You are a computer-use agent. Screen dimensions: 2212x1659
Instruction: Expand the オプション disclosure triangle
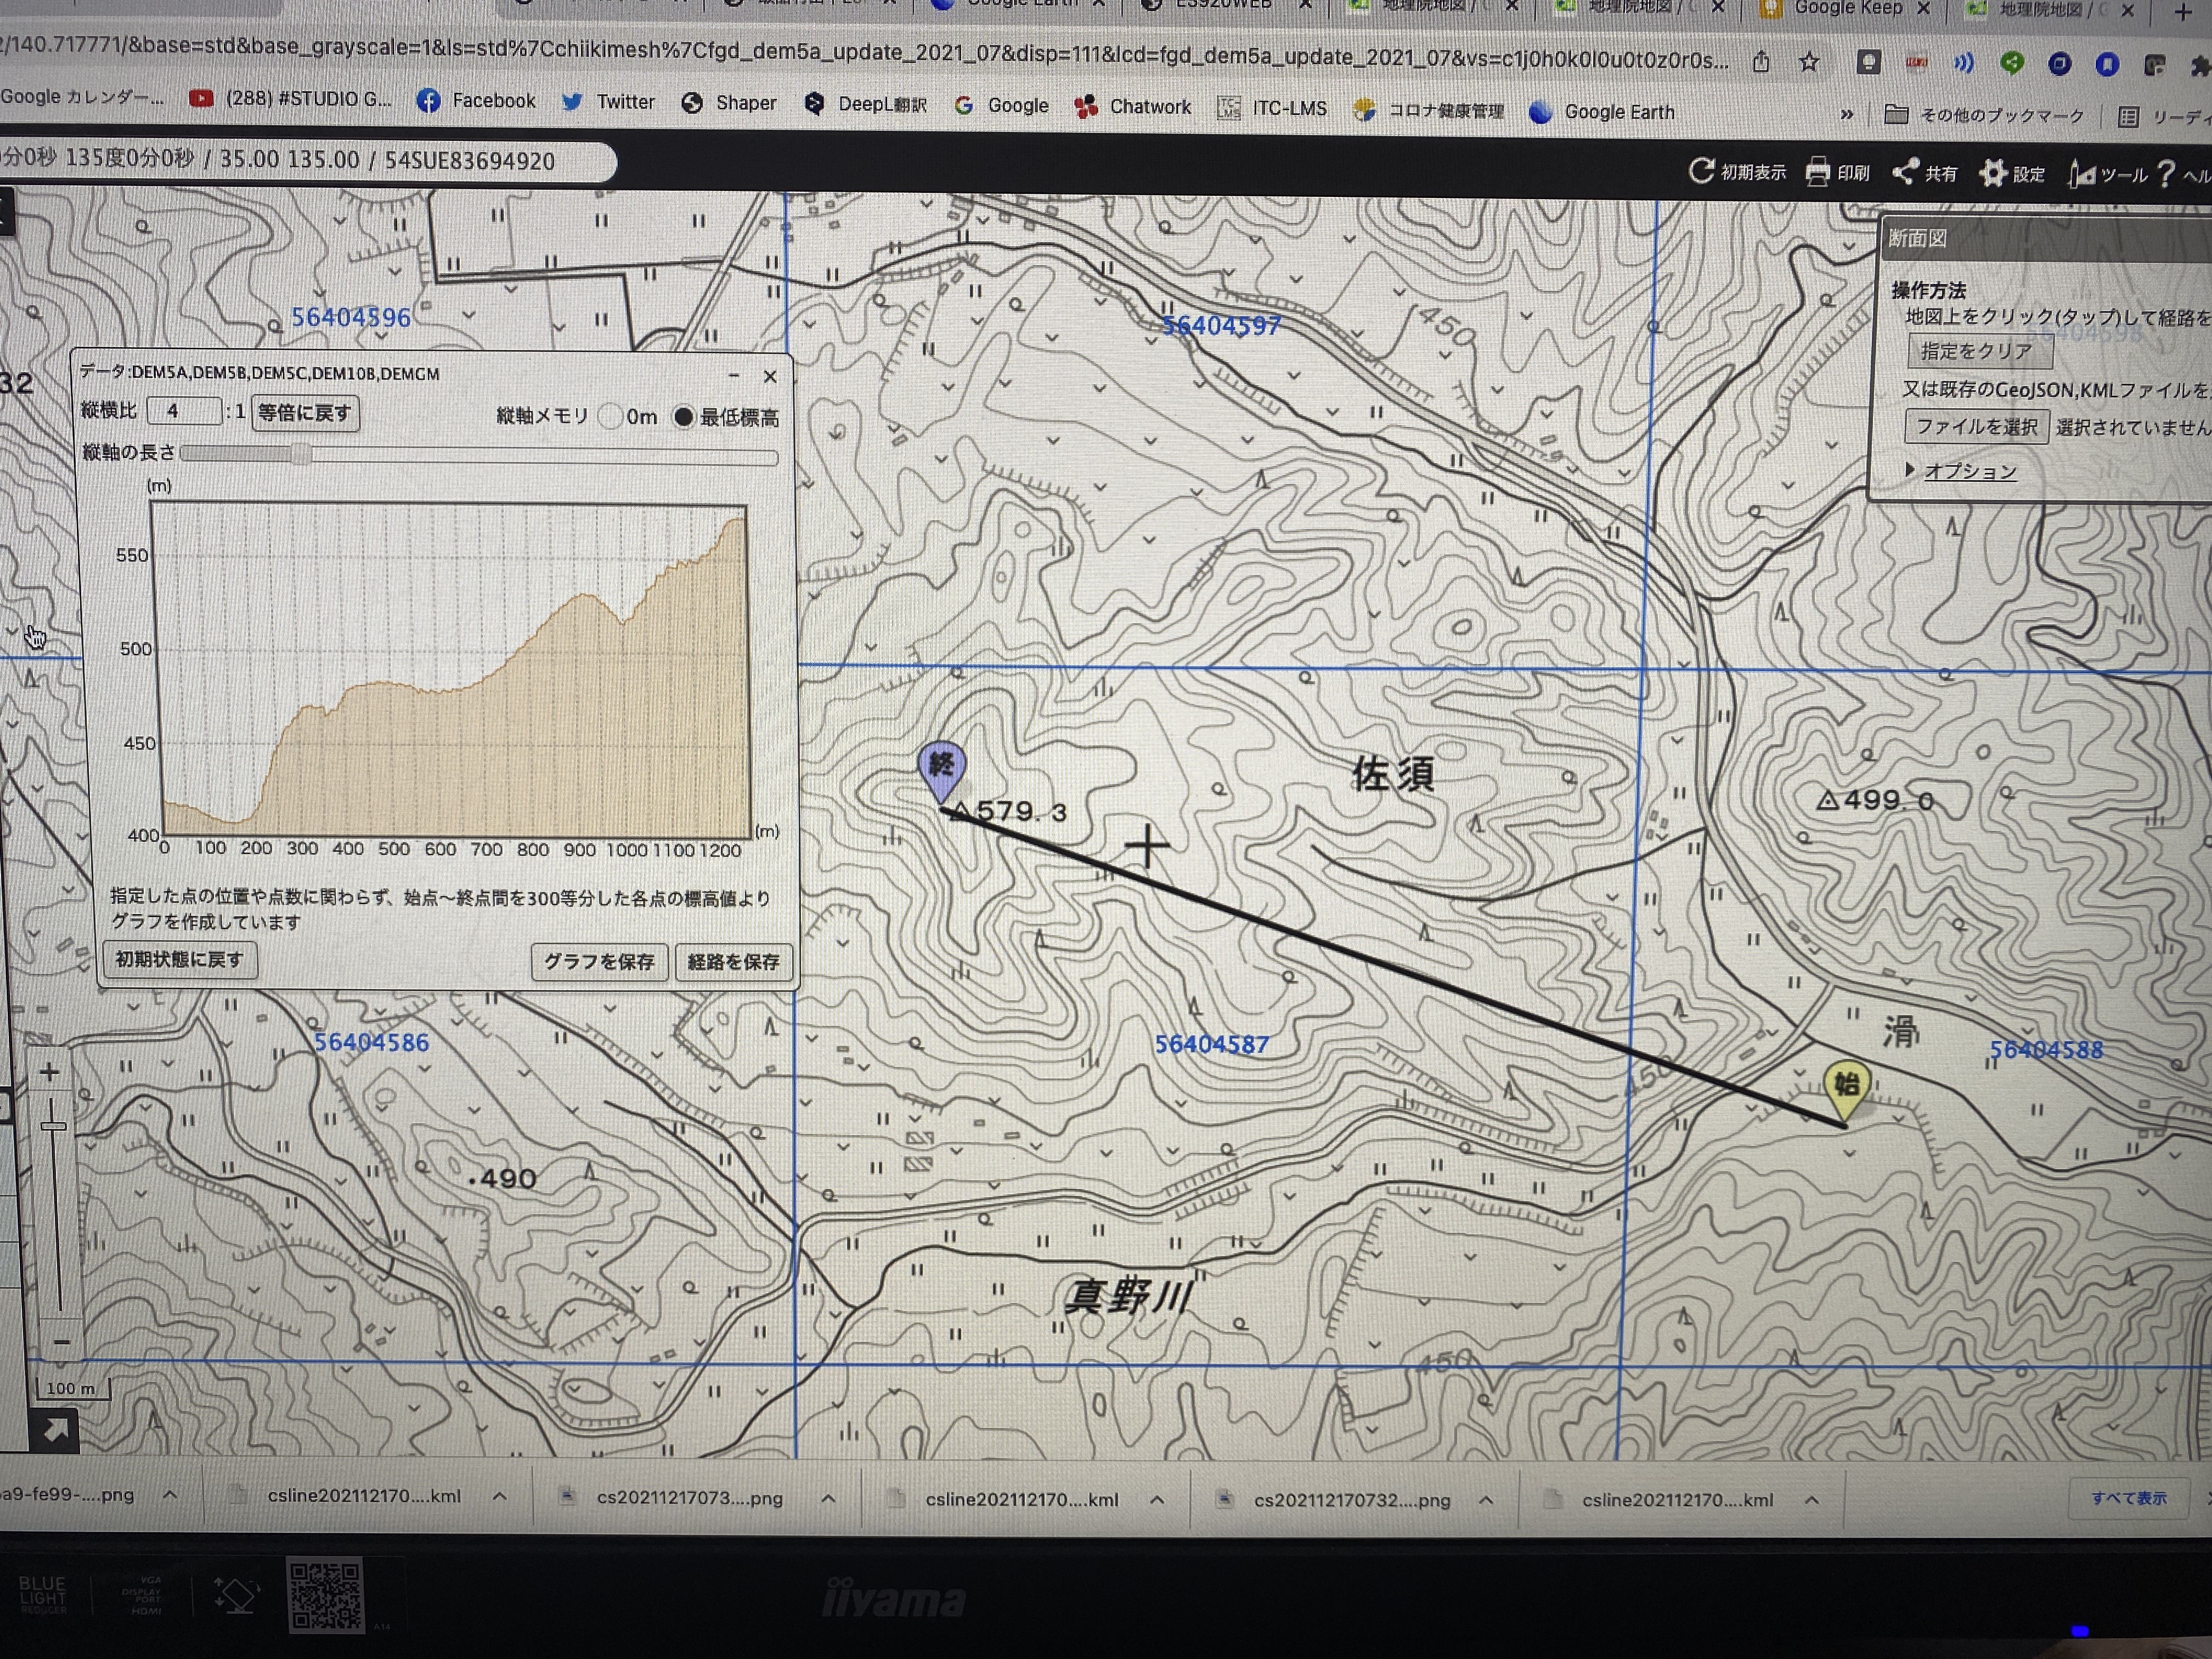(x=1909, y=469)
